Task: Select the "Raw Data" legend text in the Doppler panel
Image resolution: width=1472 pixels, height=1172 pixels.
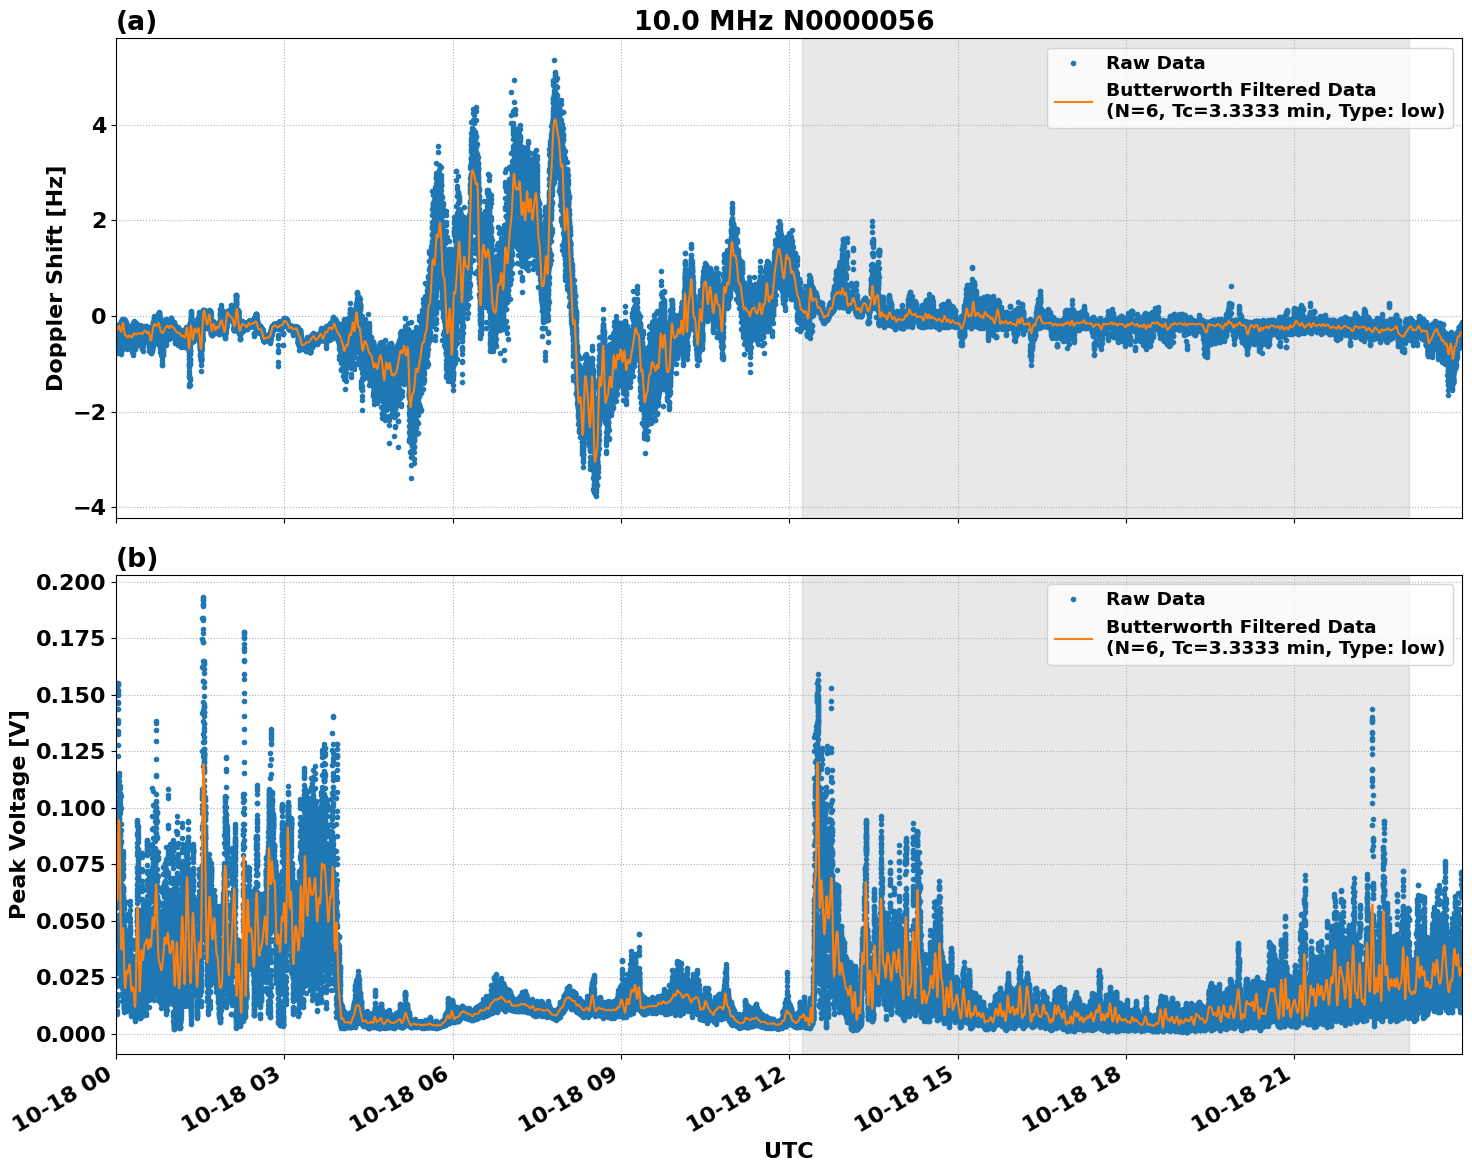Action: point(1155,64)
